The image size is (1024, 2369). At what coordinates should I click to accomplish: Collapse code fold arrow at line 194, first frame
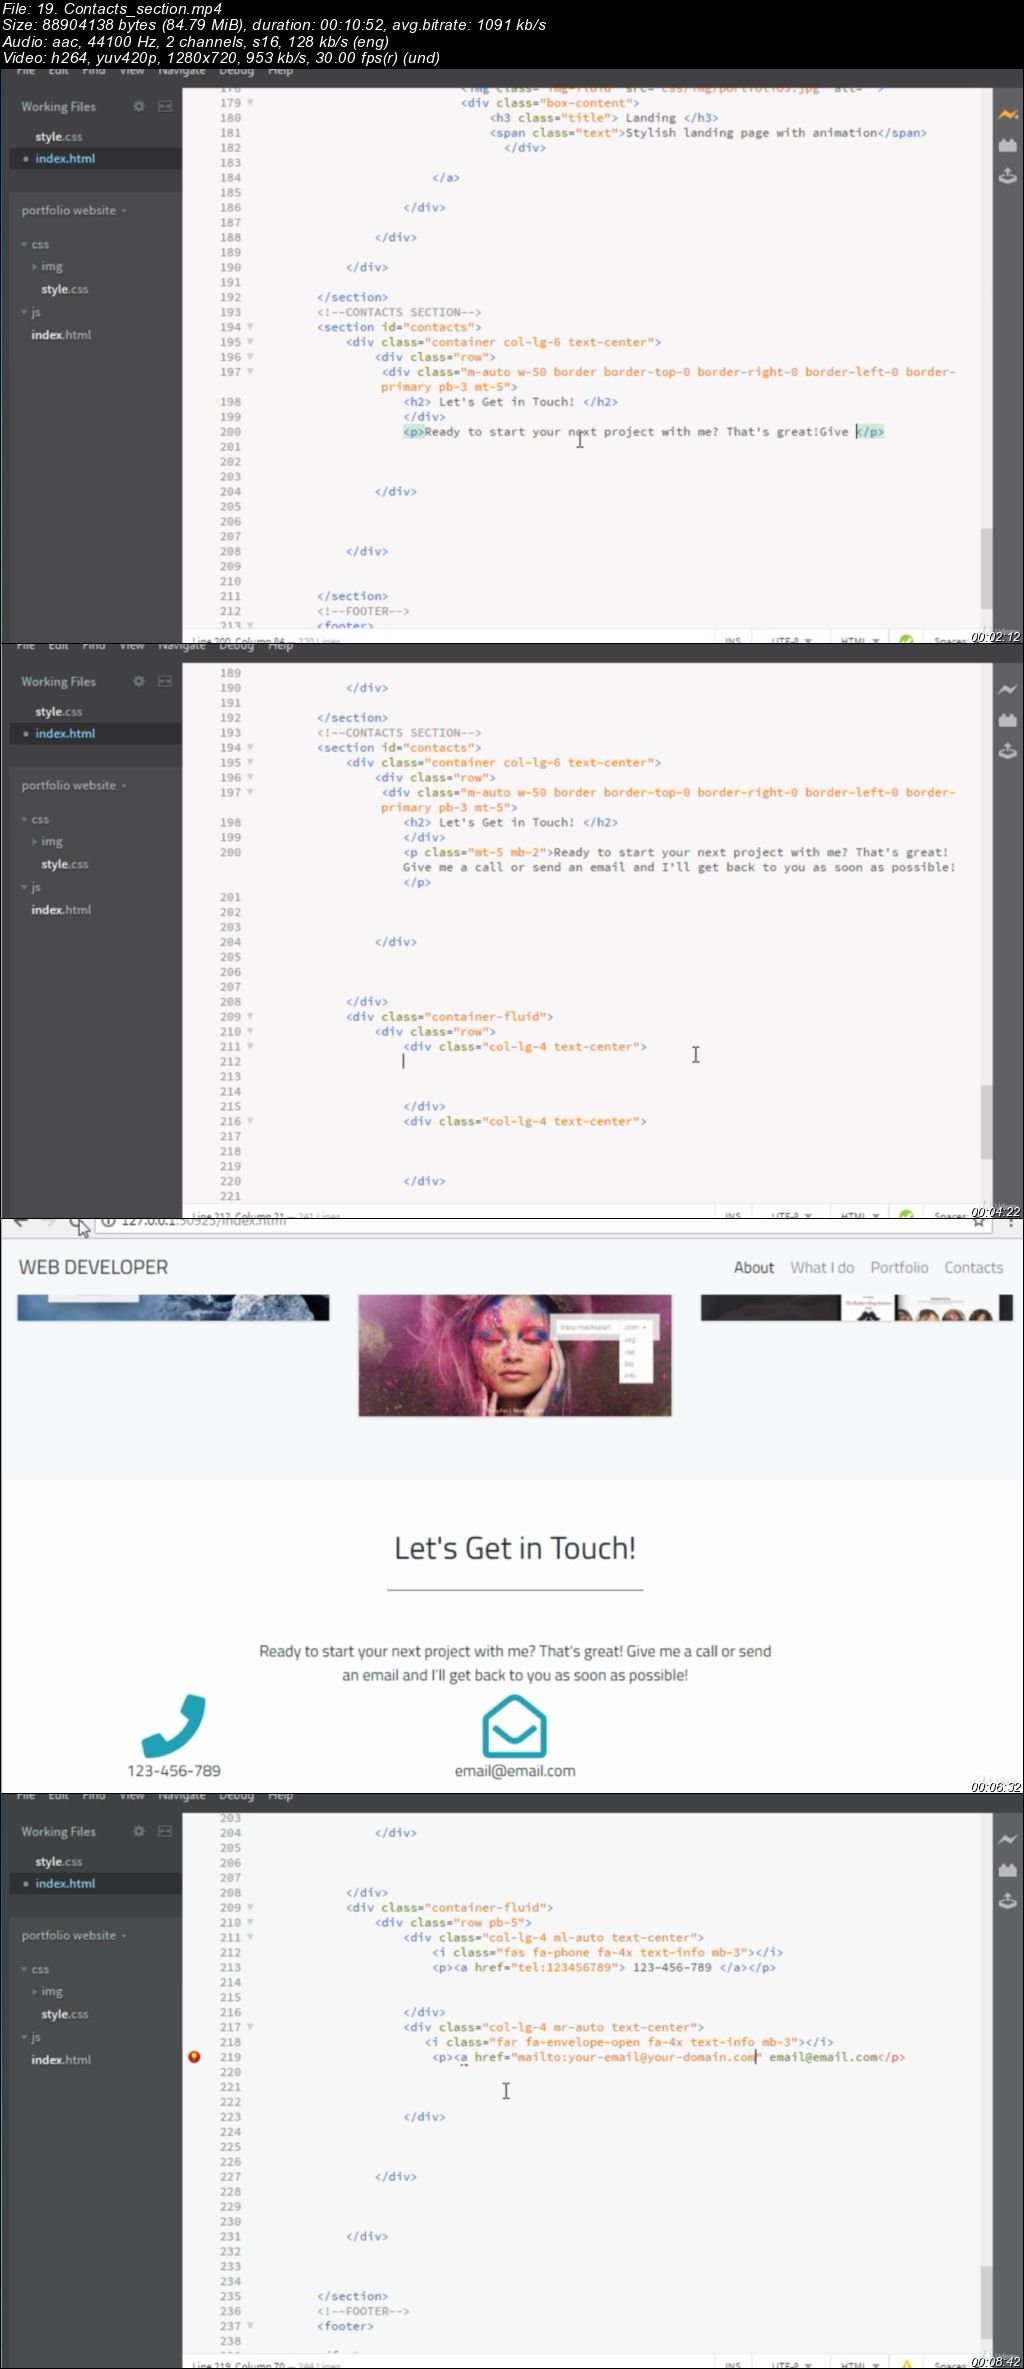[250, 327]
